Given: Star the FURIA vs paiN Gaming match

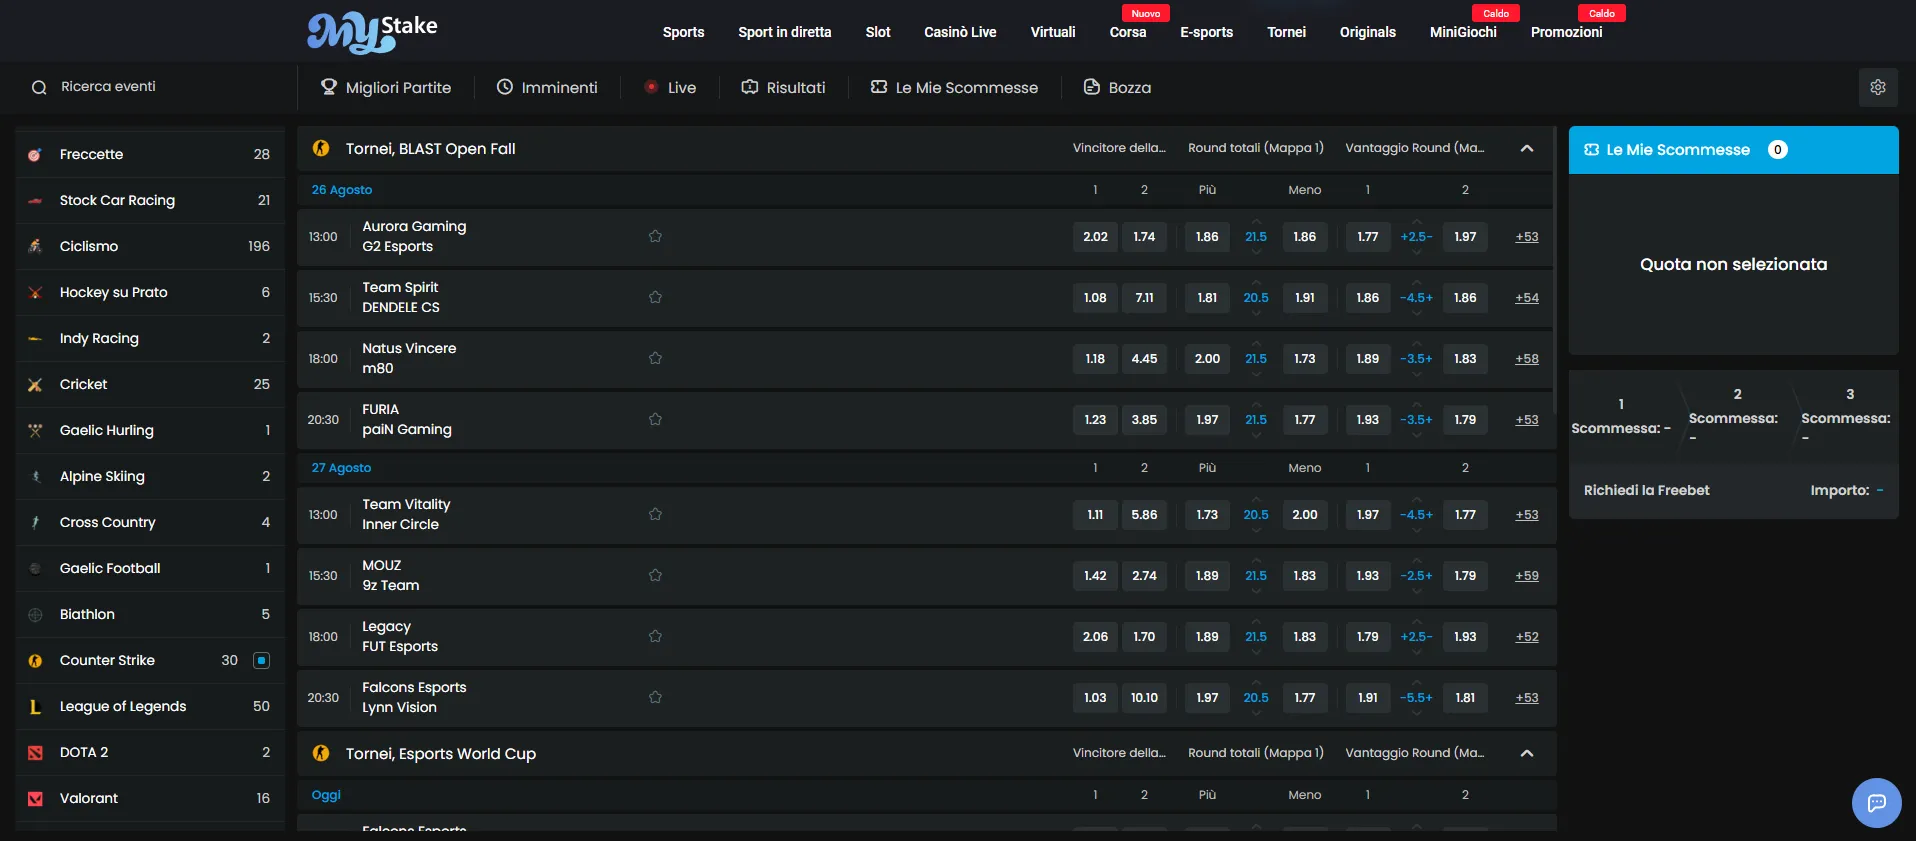Looking at the screenshot, I should (x=655, y=420).
